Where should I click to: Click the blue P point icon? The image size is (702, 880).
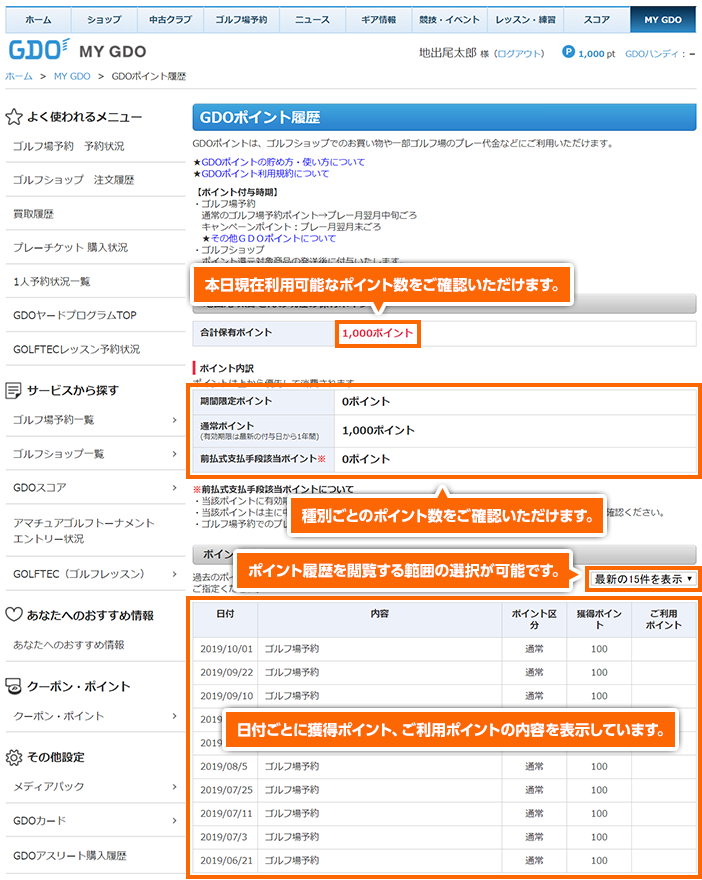568,52
